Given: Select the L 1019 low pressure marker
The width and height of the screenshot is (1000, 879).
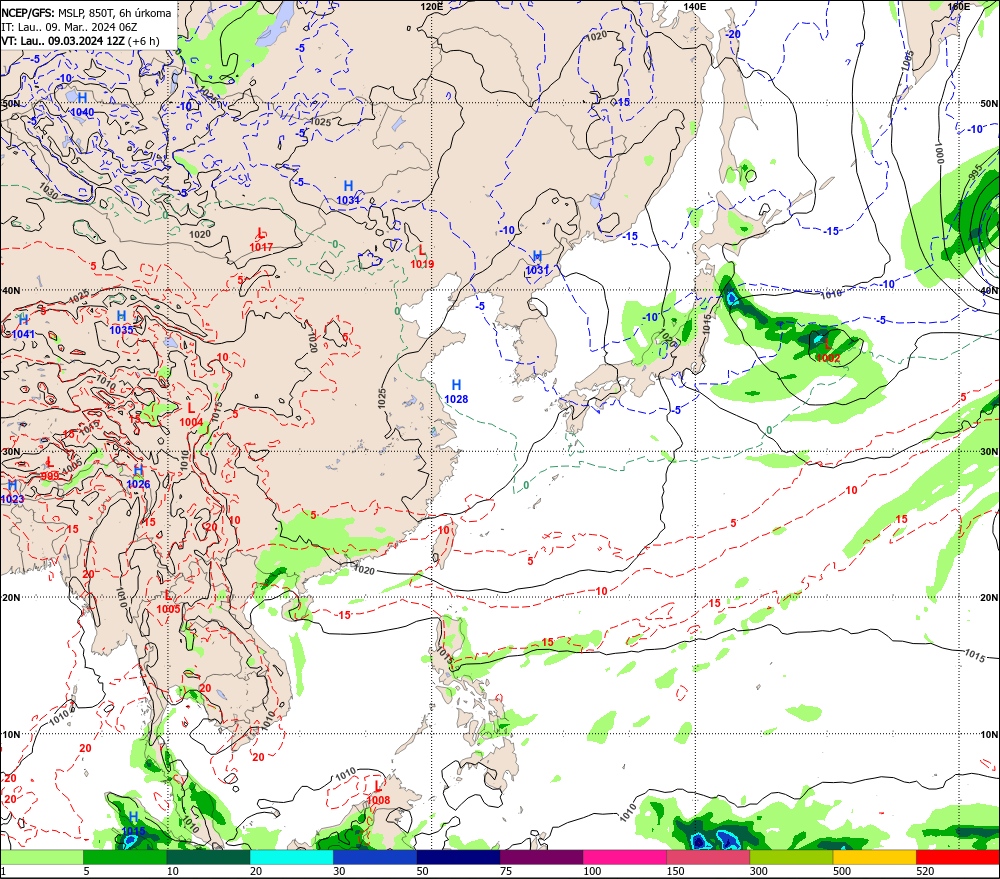Looking at the screenshot, I should (422, 256).
